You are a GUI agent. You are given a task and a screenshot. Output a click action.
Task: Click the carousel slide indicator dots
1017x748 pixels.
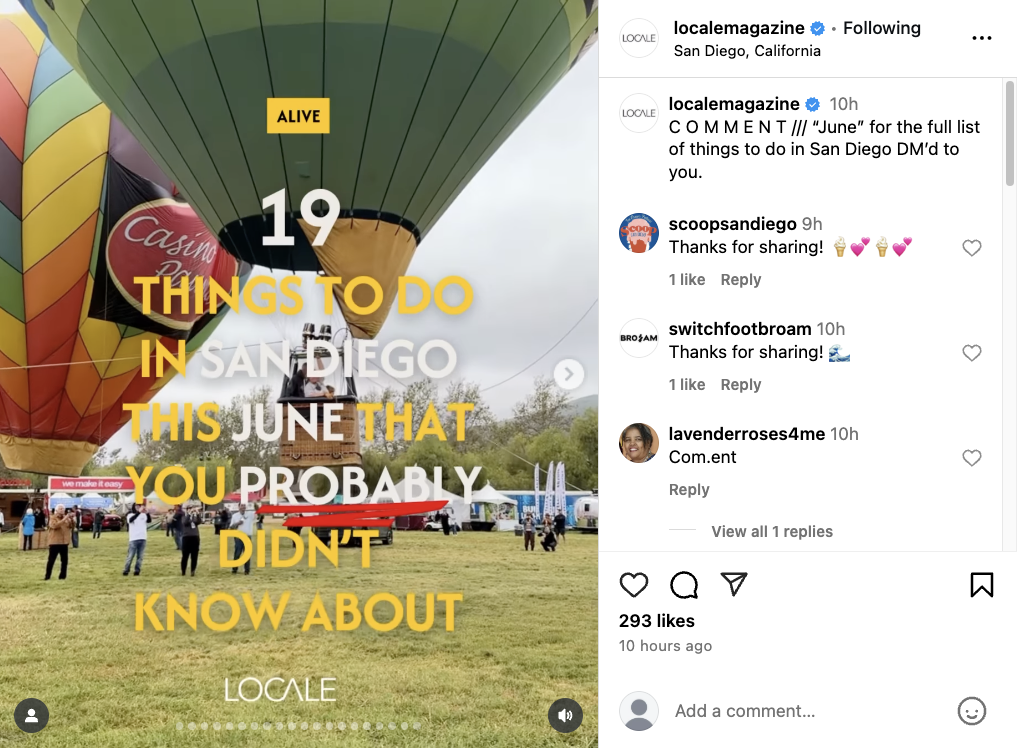299,725
